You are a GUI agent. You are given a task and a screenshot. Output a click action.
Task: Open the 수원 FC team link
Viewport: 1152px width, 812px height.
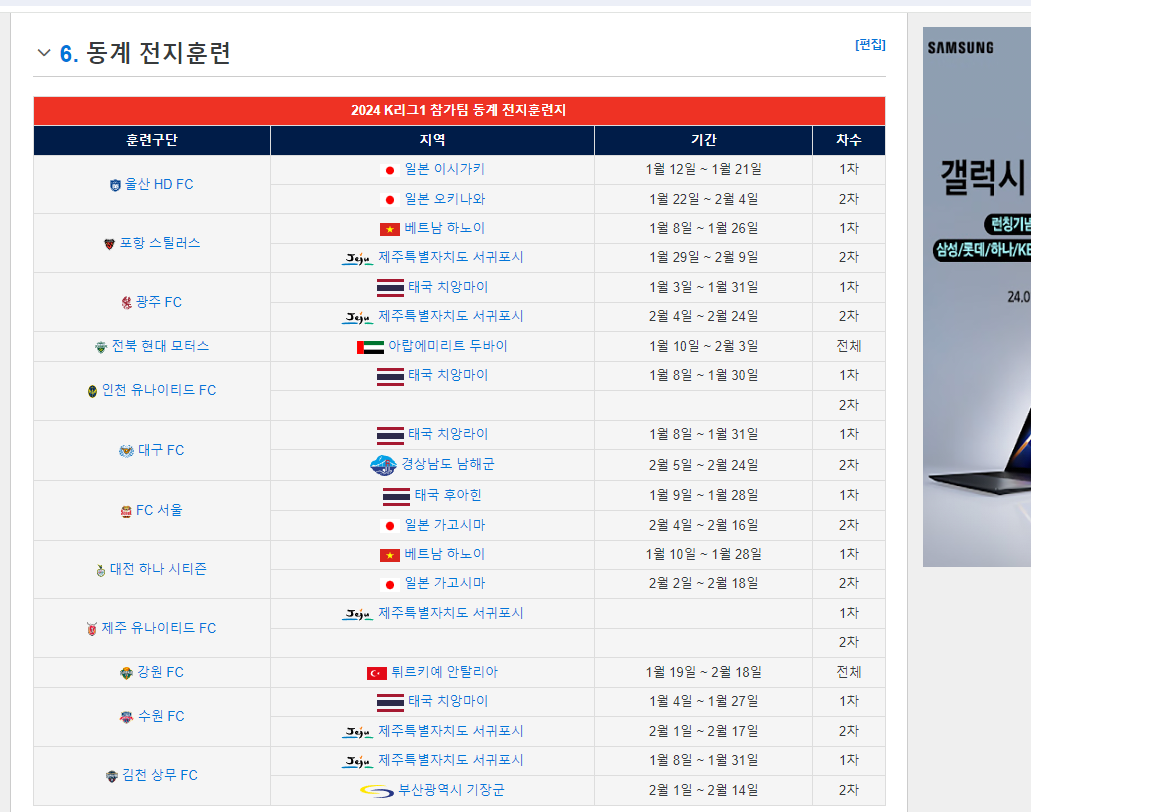click(161, 716)
